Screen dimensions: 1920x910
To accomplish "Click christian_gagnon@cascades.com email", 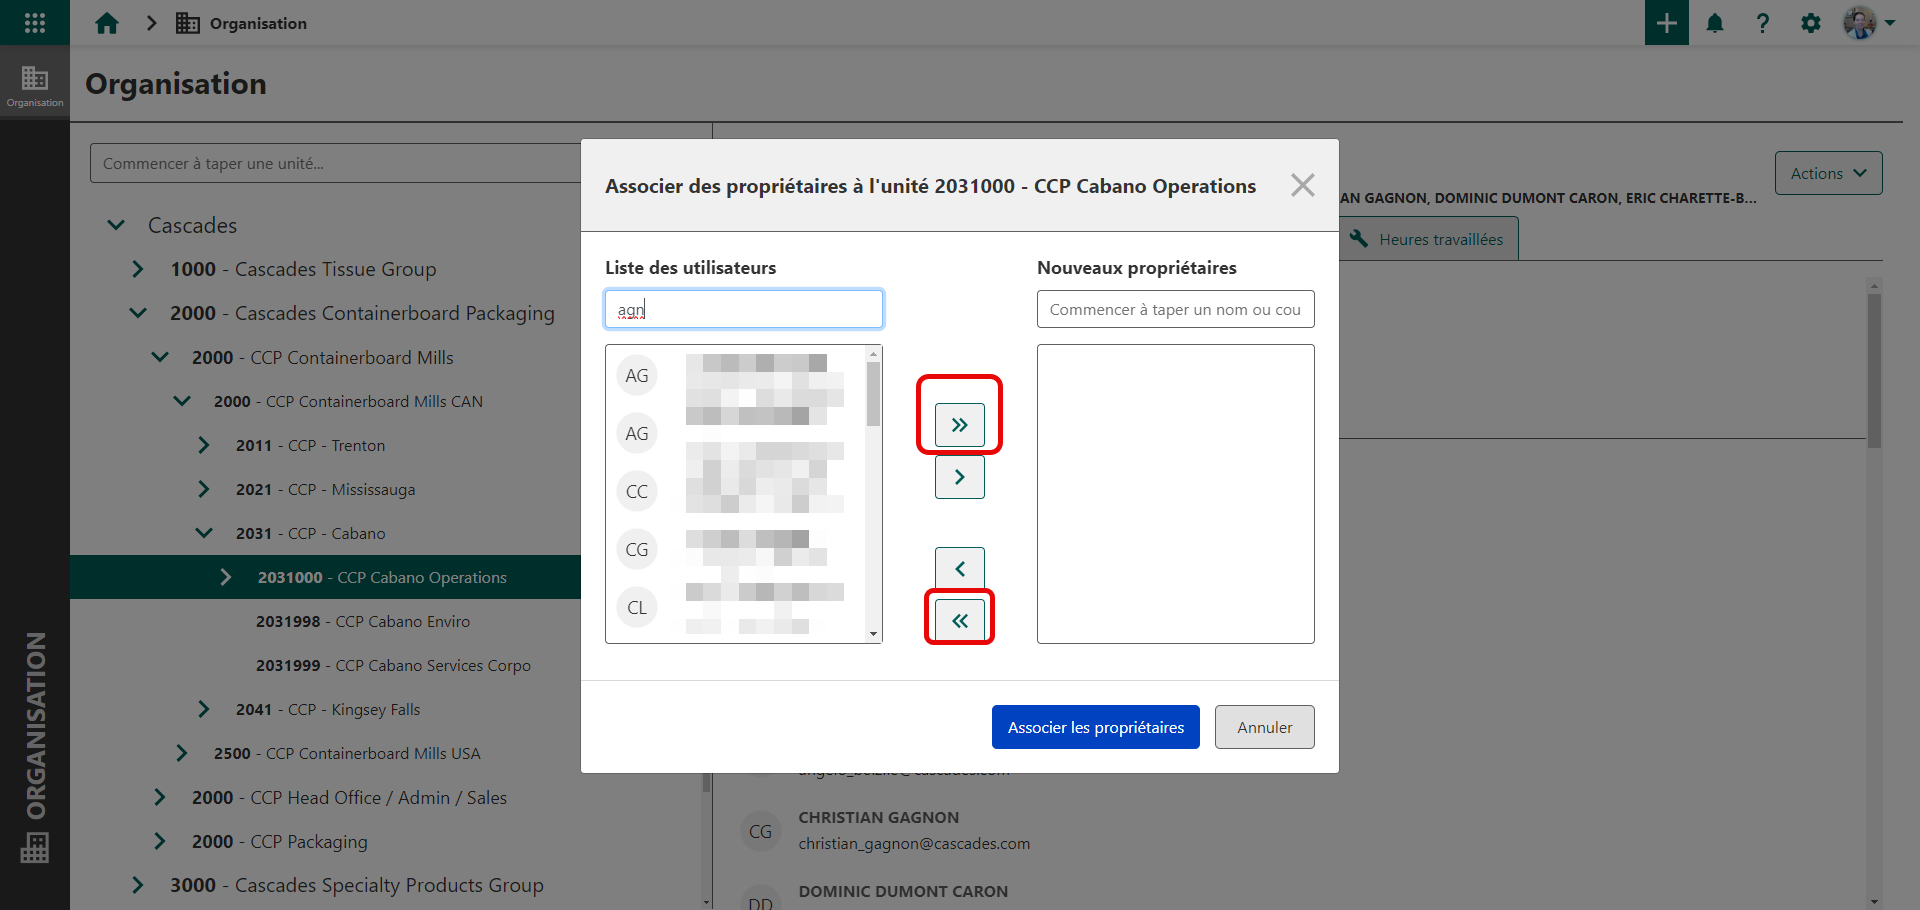I will coord(914,843).
